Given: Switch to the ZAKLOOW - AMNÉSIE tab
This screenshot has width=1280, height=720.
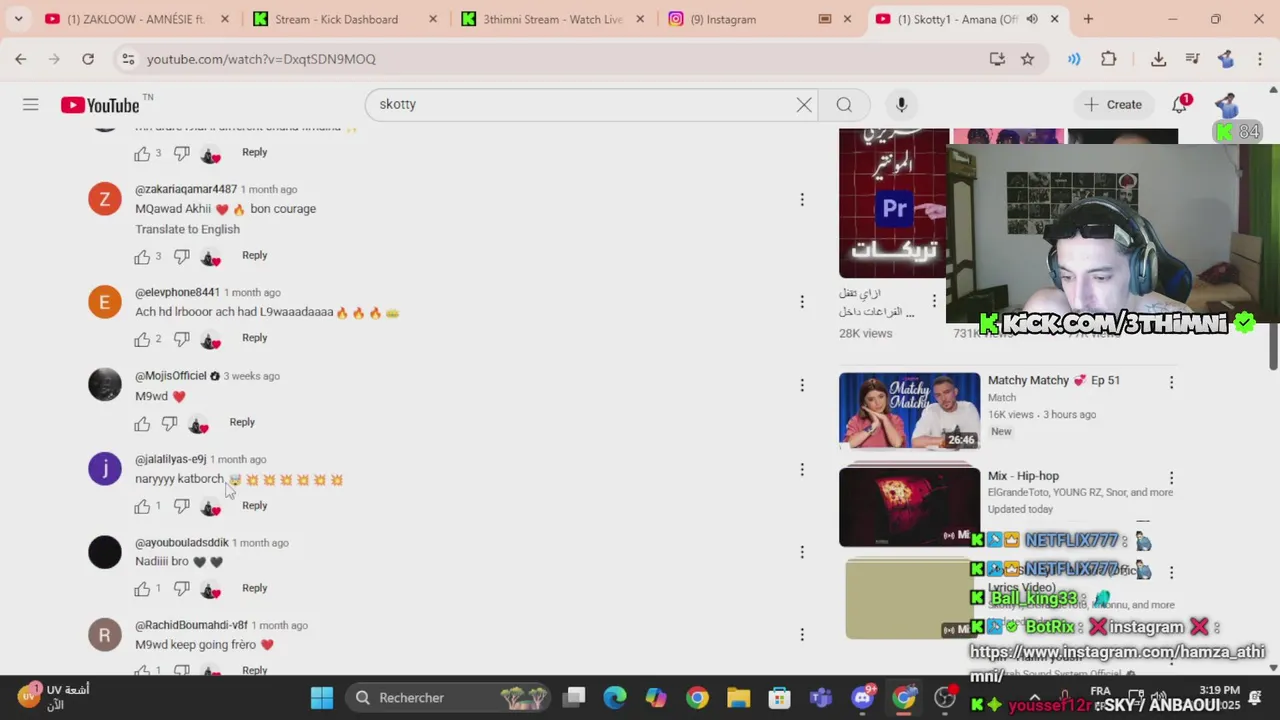Looking at the screenshot, I should coord(135,19).
